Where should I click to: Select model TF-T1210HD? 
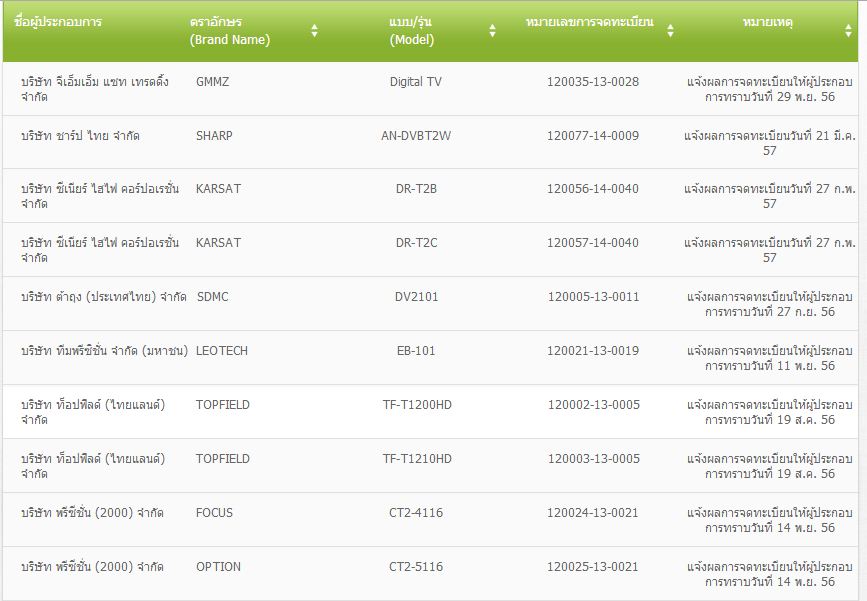417,459
